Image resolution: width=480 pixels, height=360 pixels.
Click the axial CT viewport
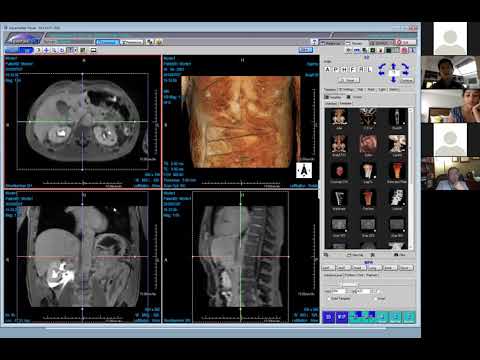coord(83,122)
